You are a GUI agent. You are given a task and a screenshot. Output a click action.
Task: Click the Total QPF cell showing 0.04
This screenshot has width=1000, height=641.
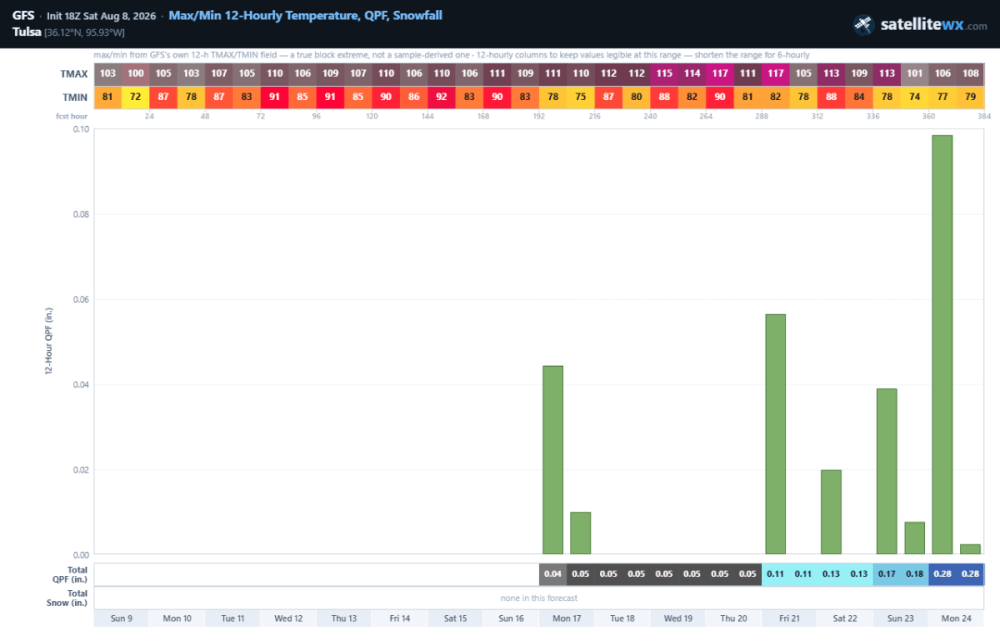[x=553, y=574]
